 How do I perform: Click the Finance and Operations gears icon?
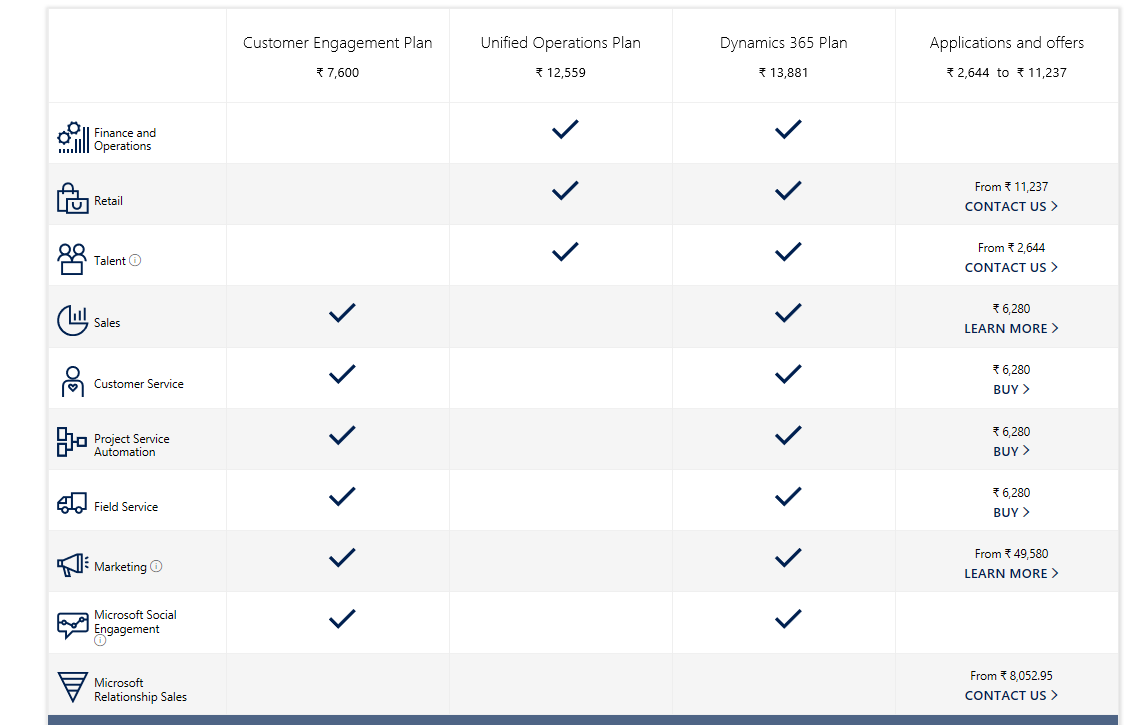tap(73, 138)
